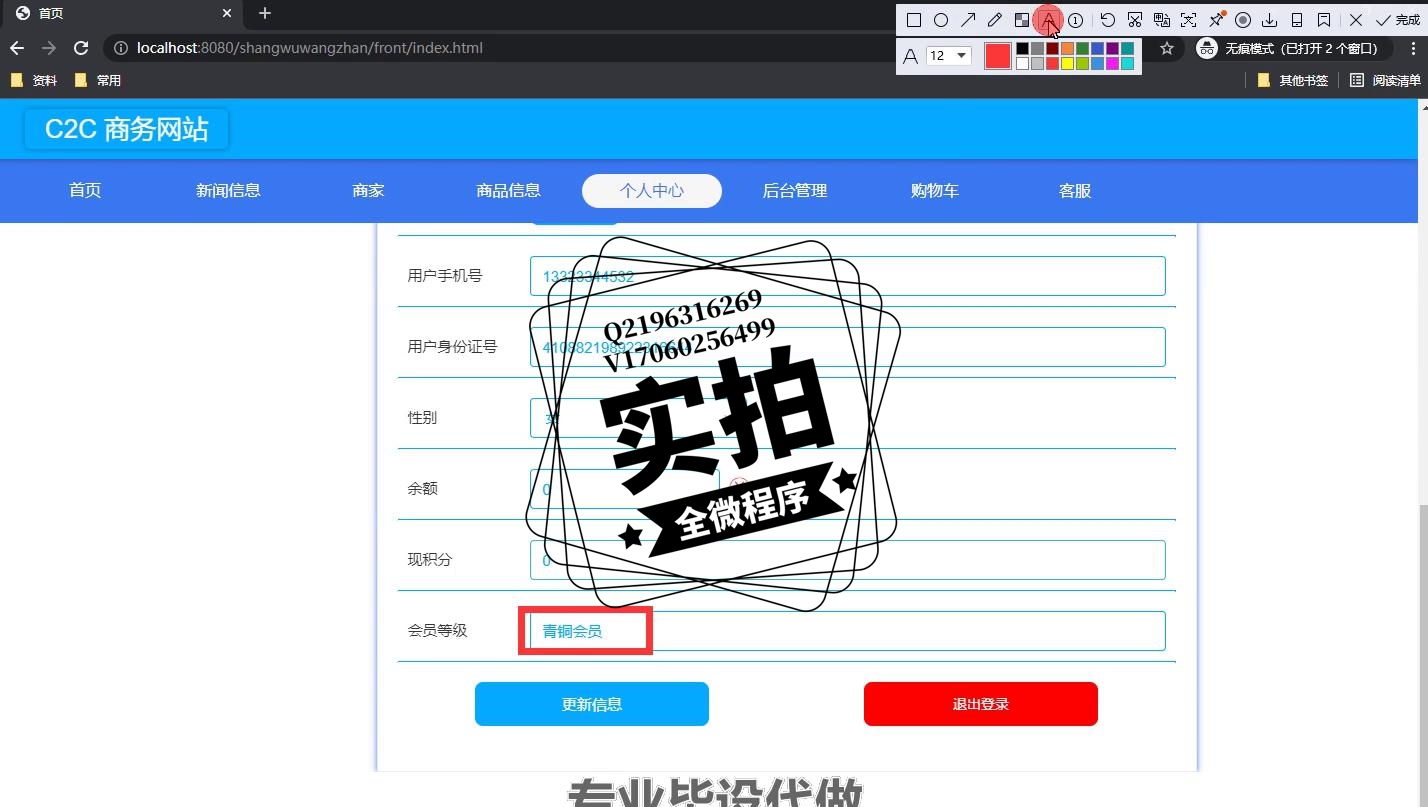Click the translate text icon
The width and height of the screenshot is (1428, 807).
[x=1162, y=20]
